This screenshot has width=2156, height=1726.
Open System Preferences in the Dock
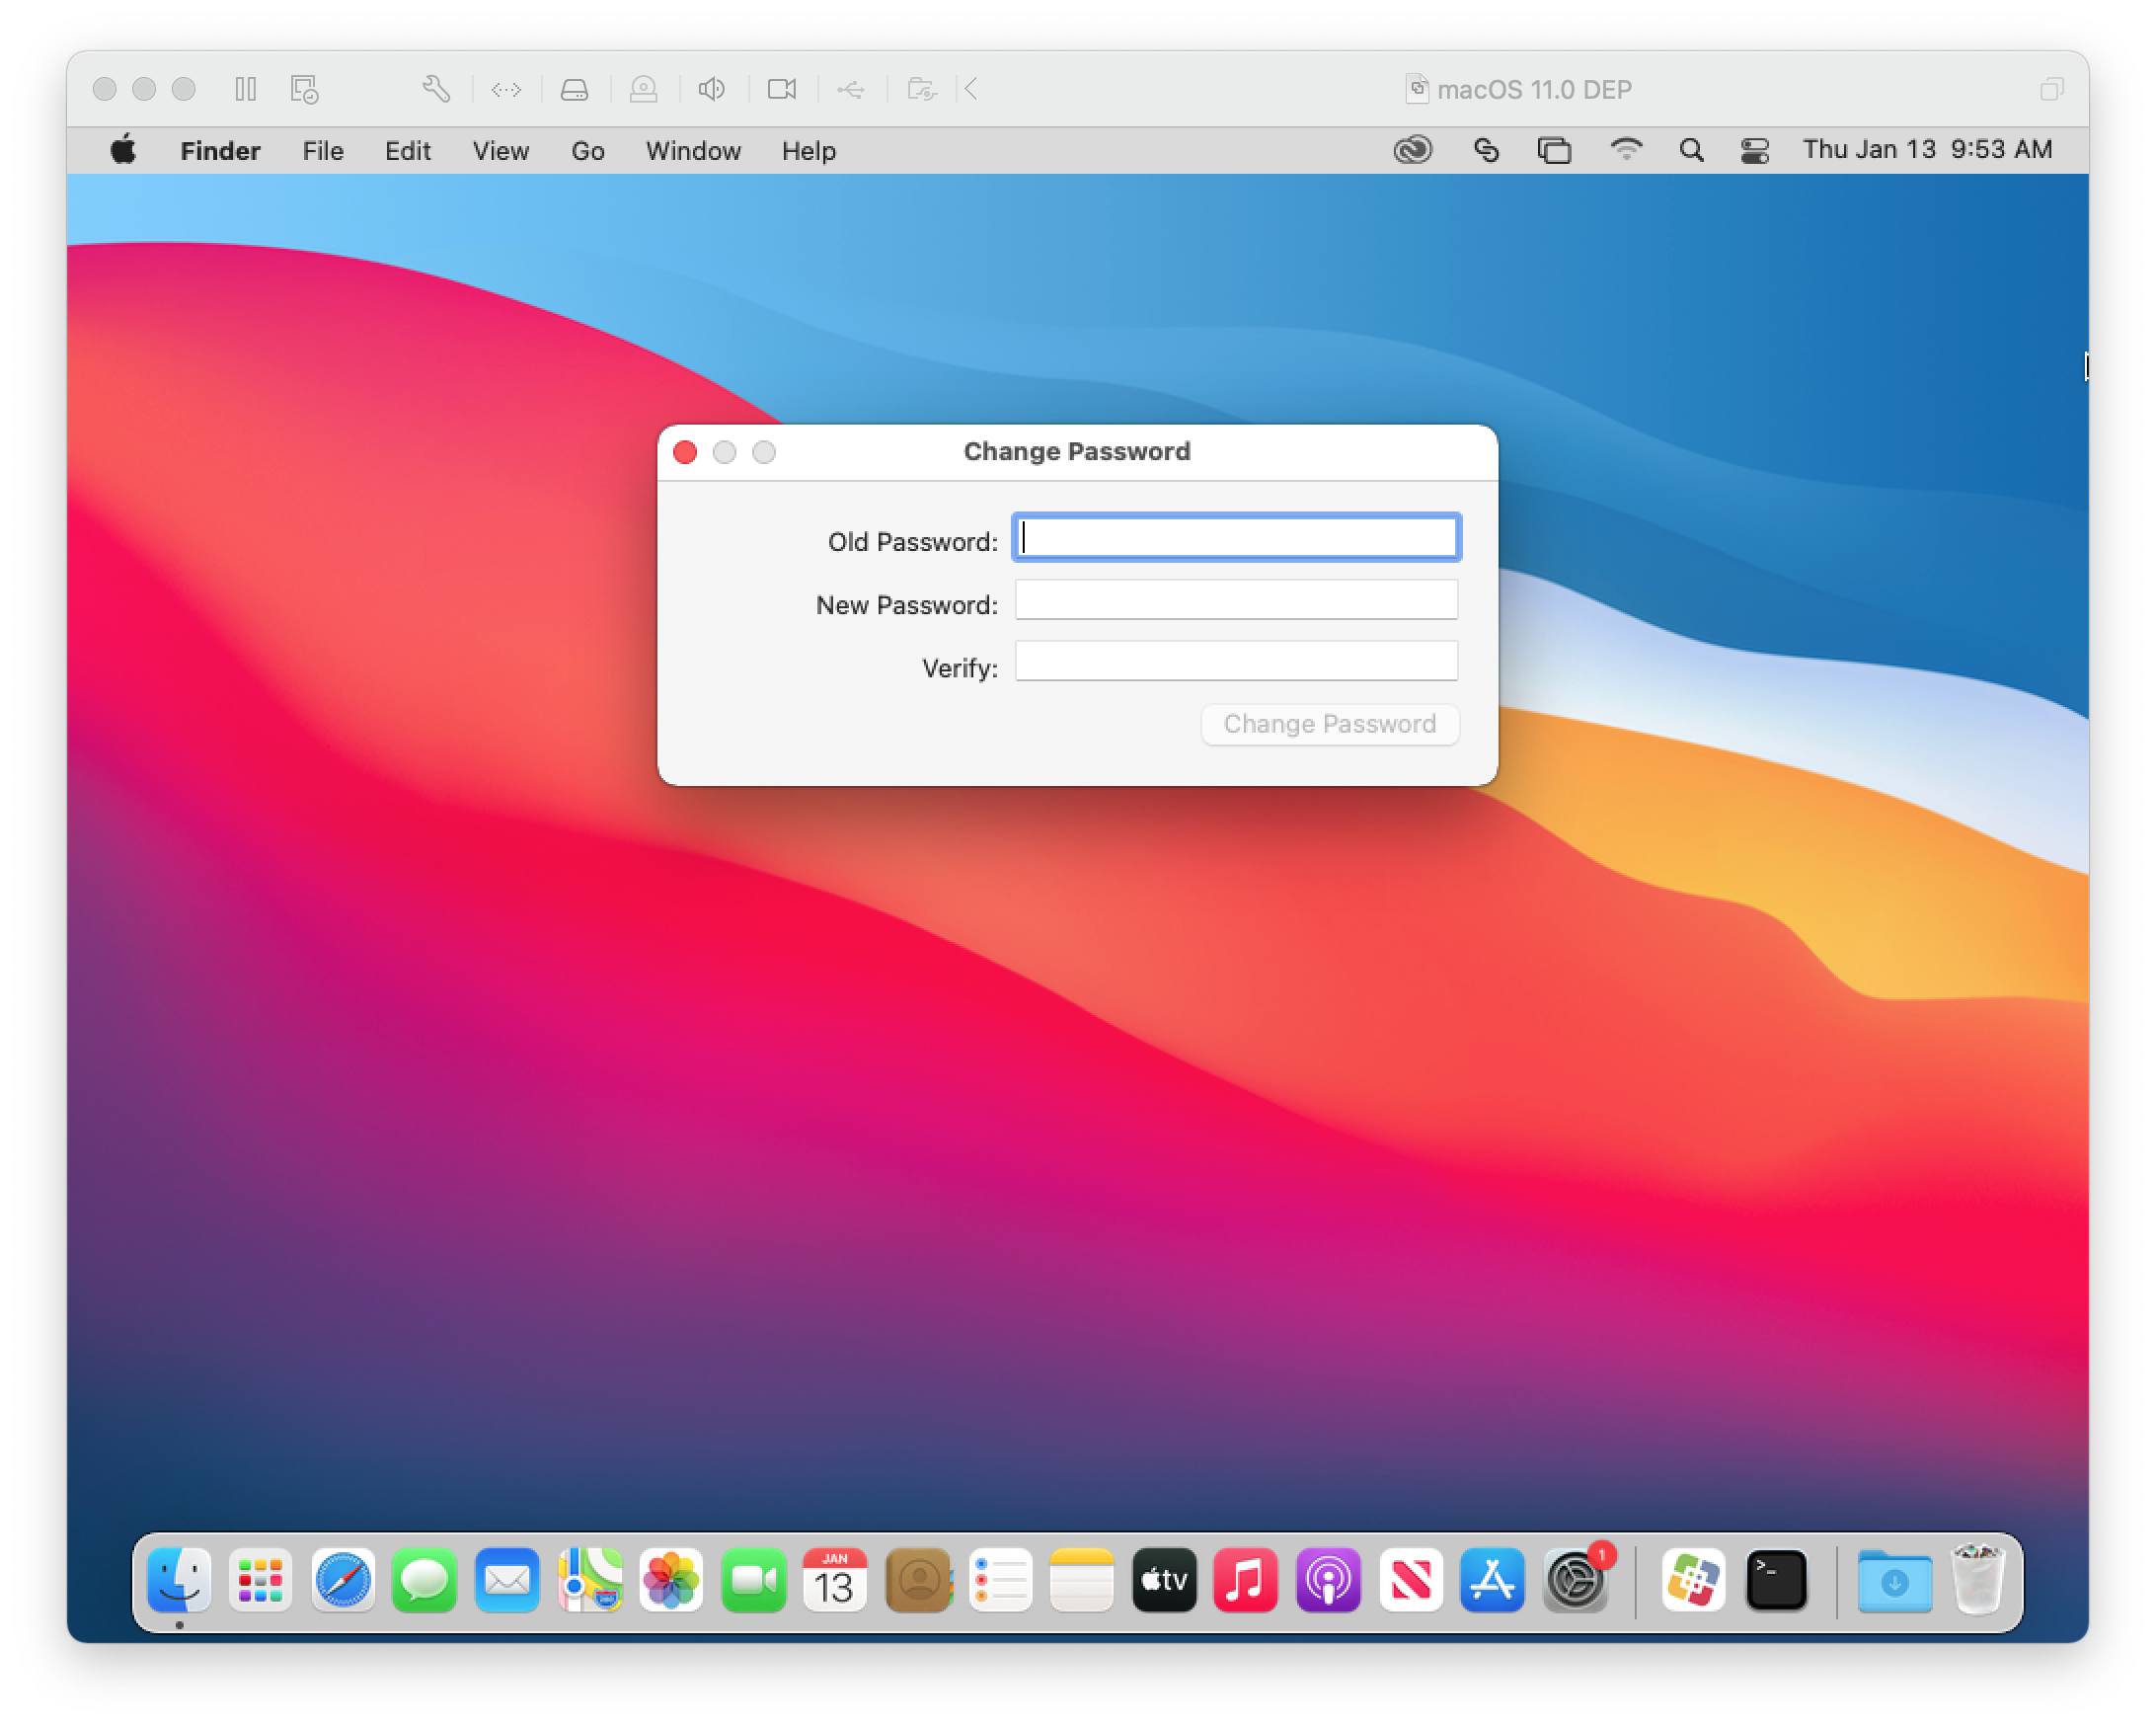pos(1575,1580)
